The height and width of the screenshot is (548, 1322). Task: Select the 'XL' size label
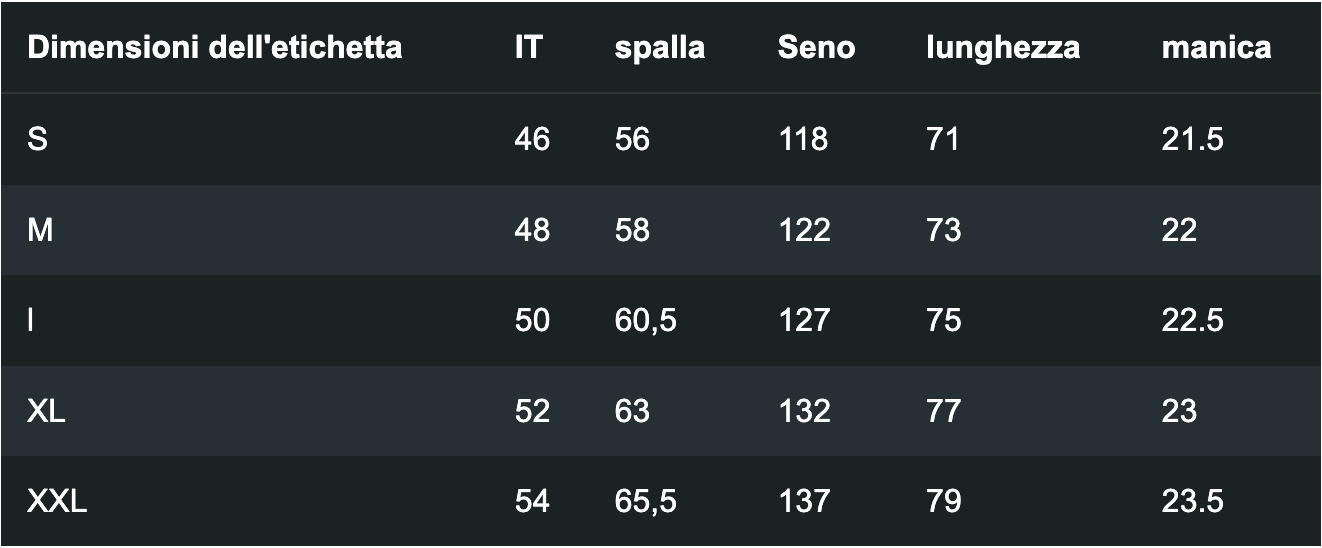pos(46,411)
